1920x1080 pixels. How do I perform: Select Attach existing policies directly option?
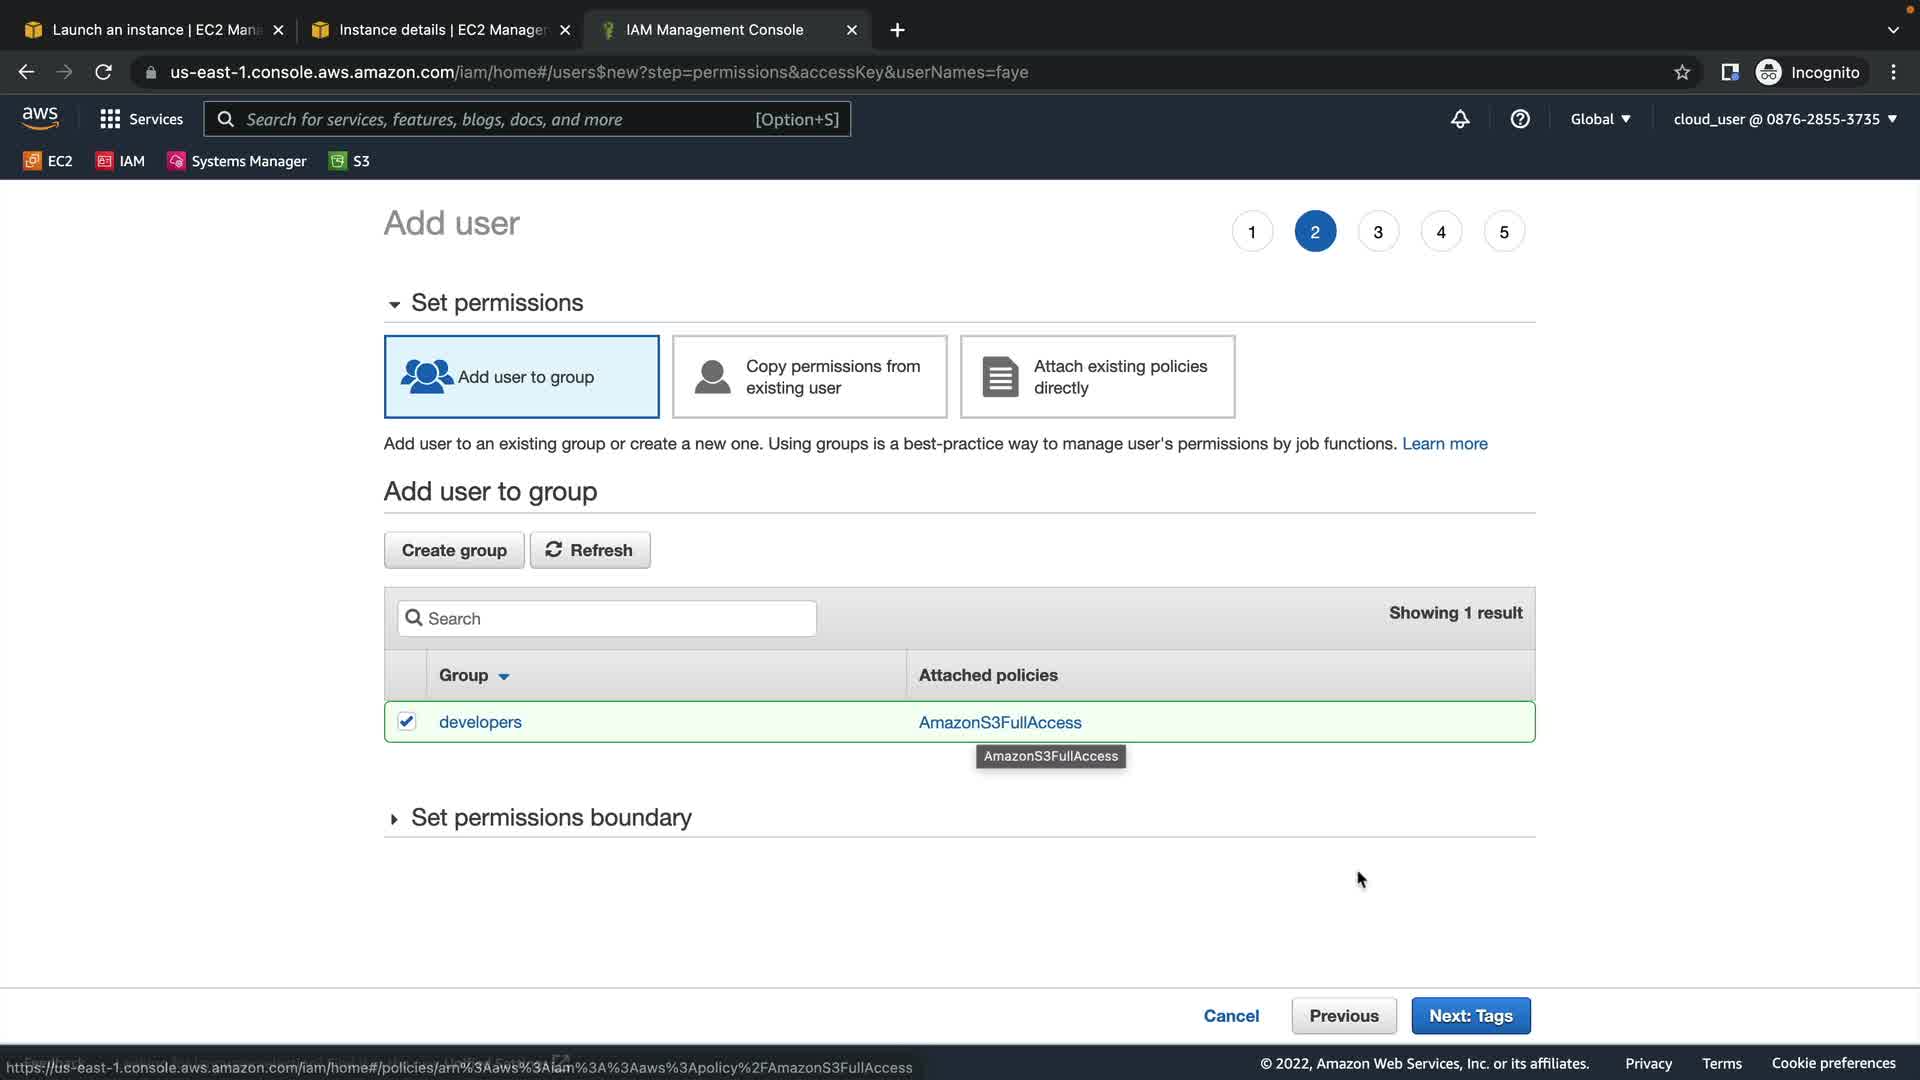[x=1097, y=377]
